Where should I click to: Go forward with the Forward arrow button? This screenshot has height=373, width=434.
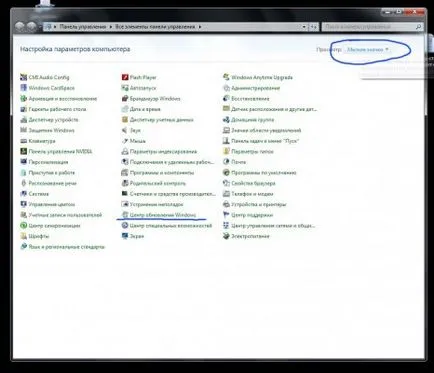pos(32,27)
